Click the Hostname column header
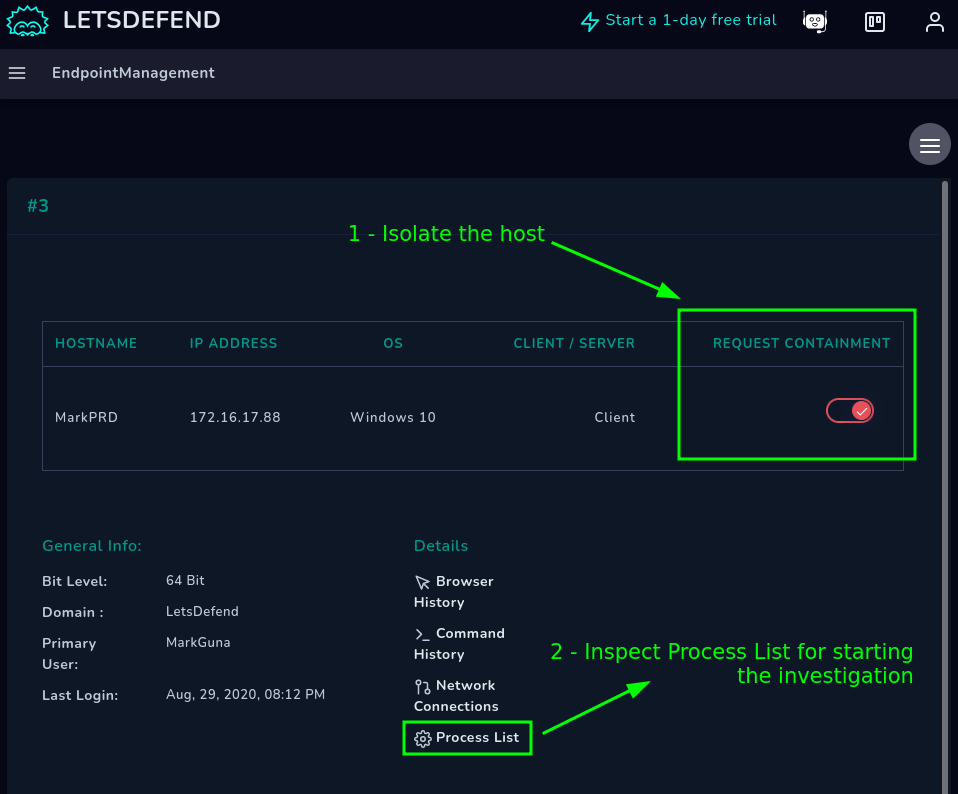 (x=96, y=343)
